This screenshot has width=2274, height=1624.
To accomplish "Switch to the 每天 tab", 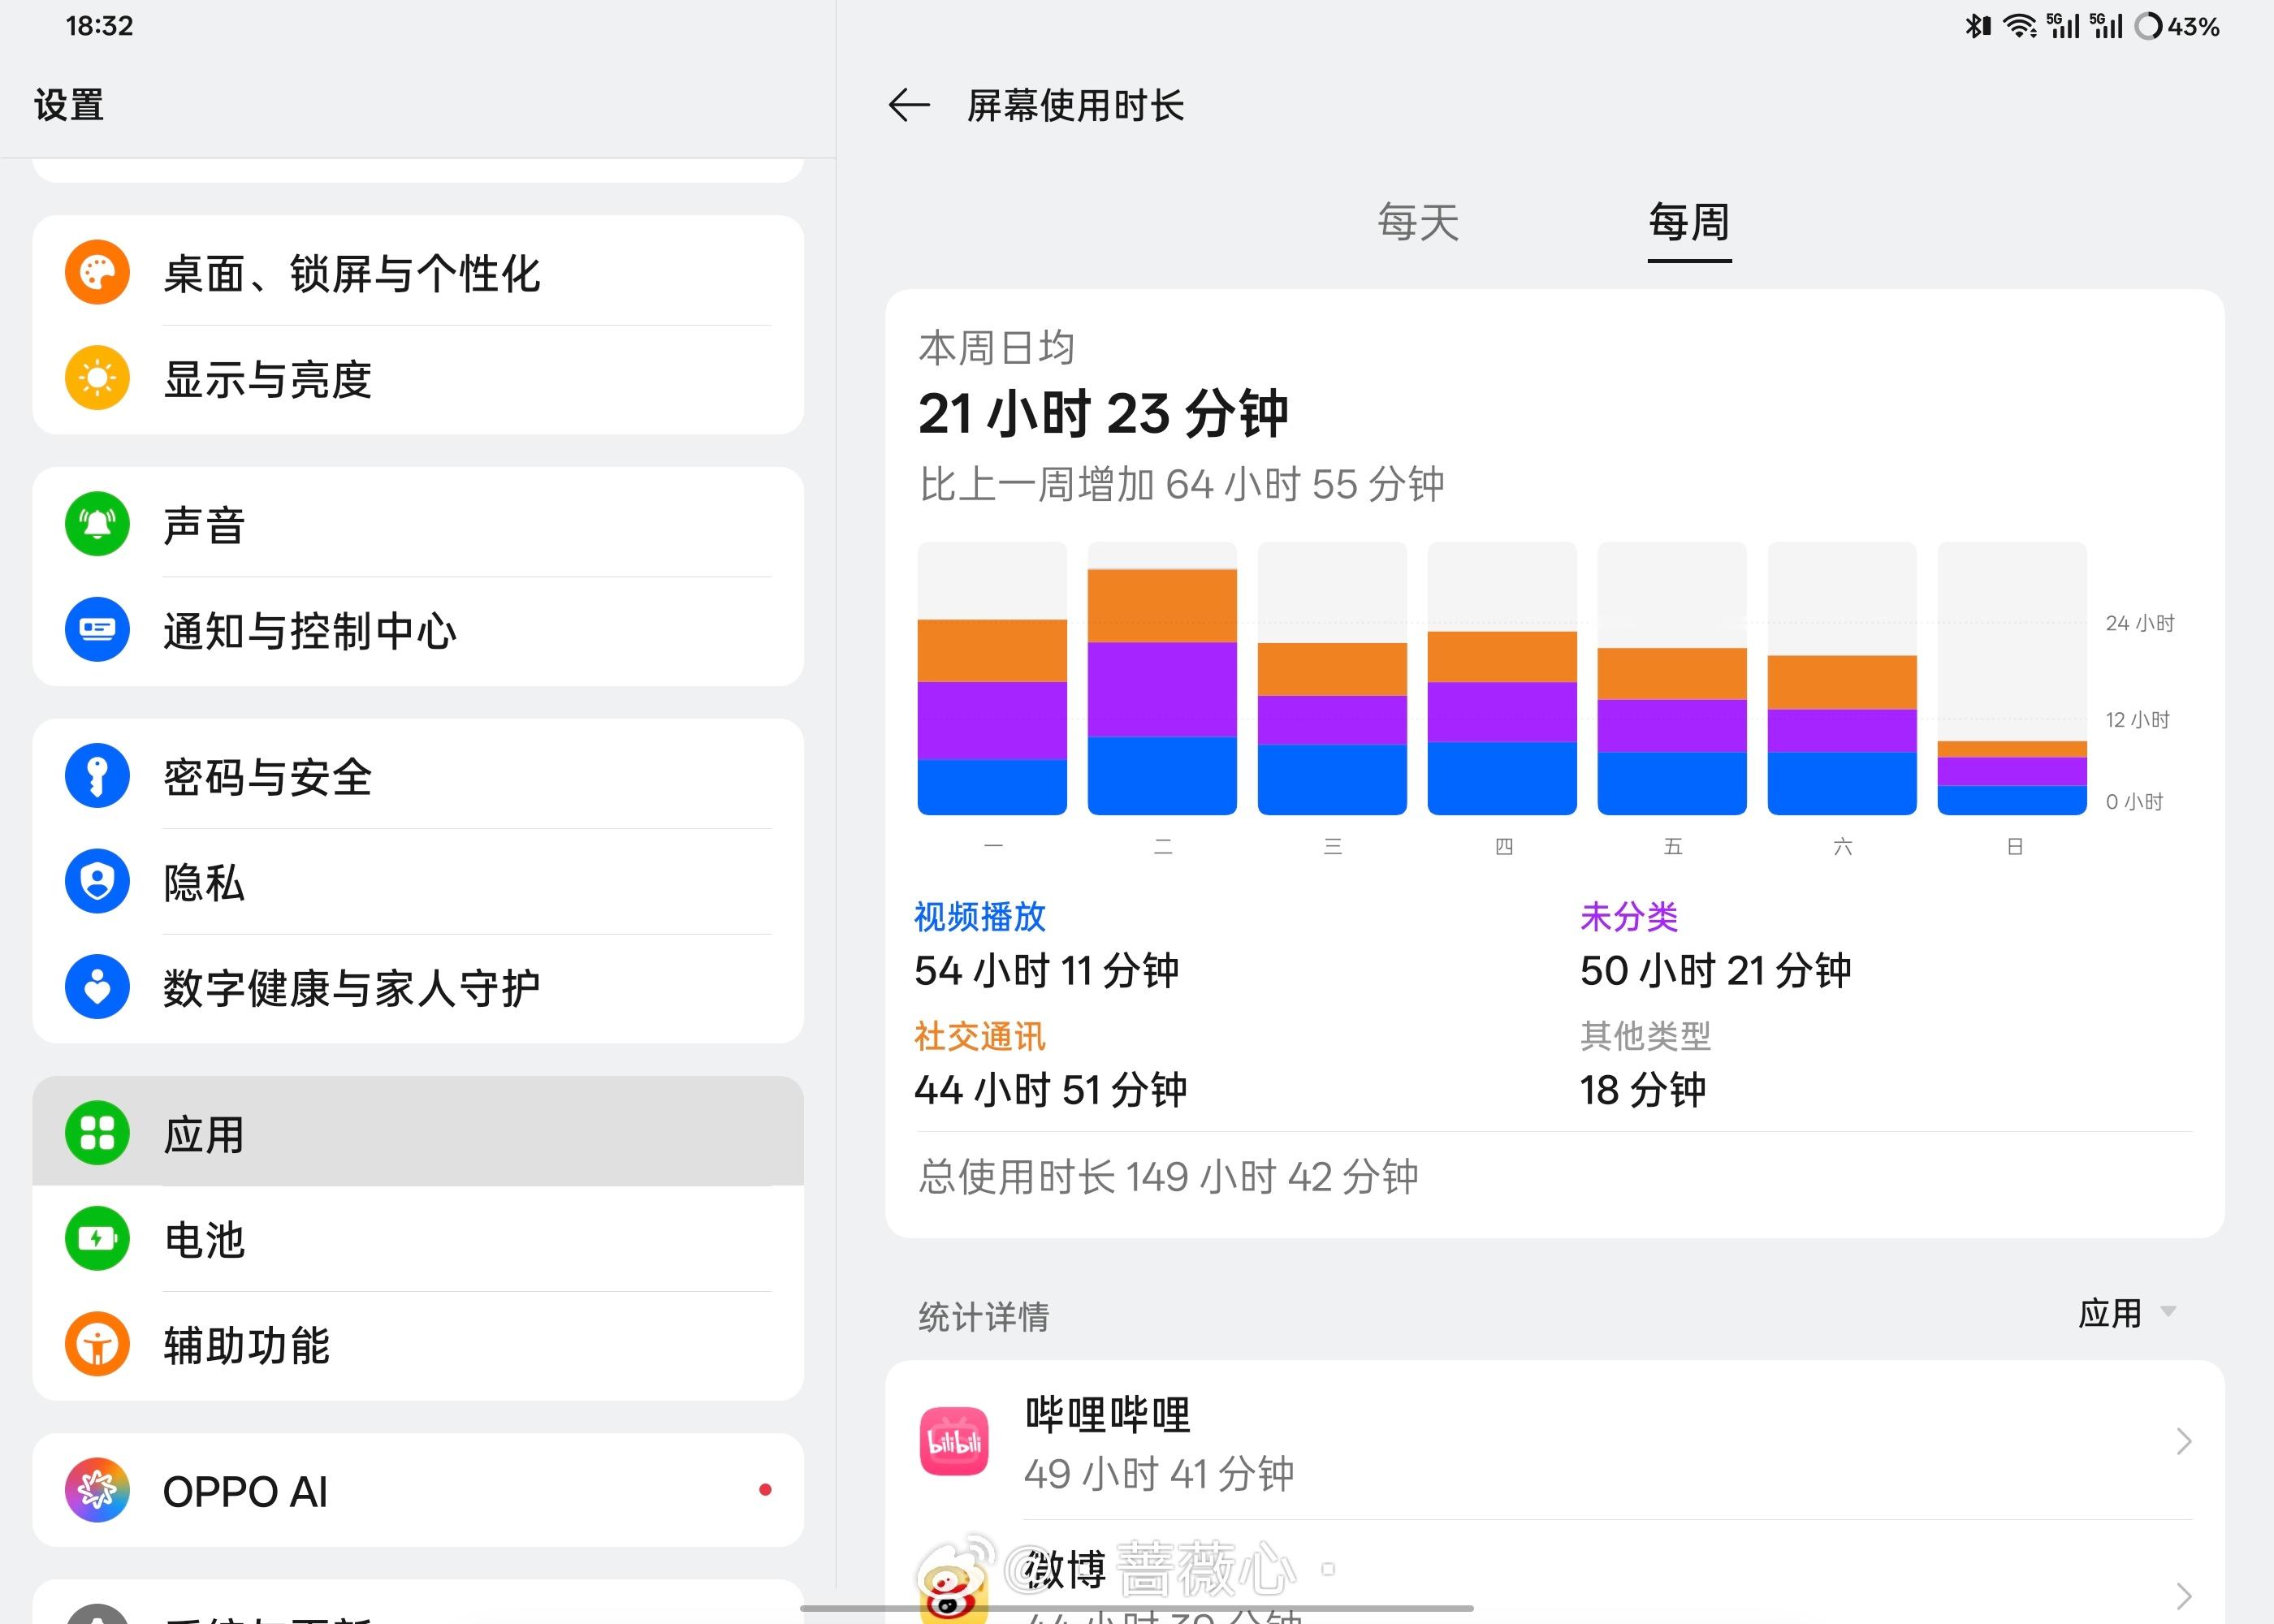I will pos(1418,222).
